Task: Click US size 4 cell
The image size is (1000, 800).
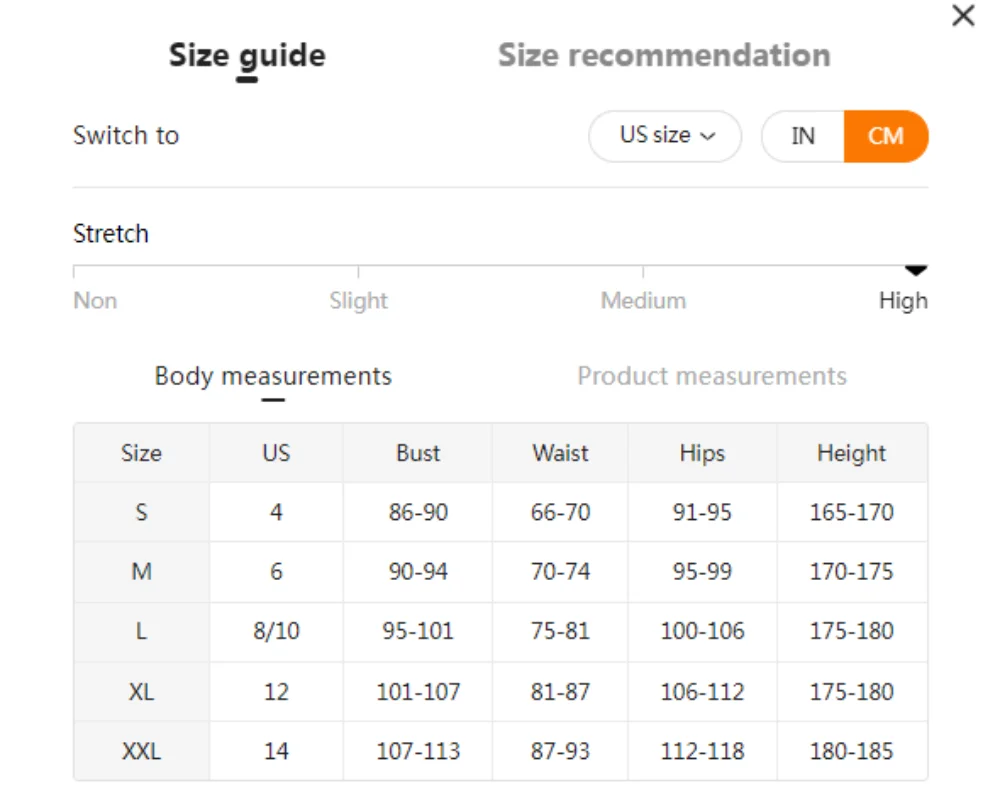Action: pos(276,512)
